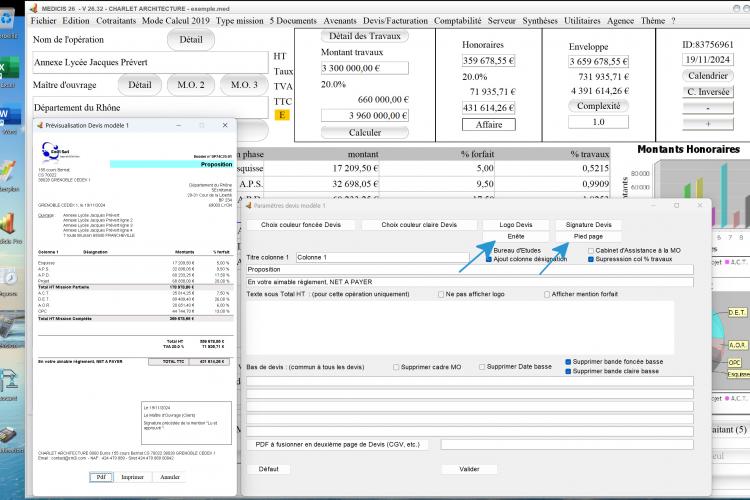
Task: Click the date field 19/11/2024
Action: 707,59
